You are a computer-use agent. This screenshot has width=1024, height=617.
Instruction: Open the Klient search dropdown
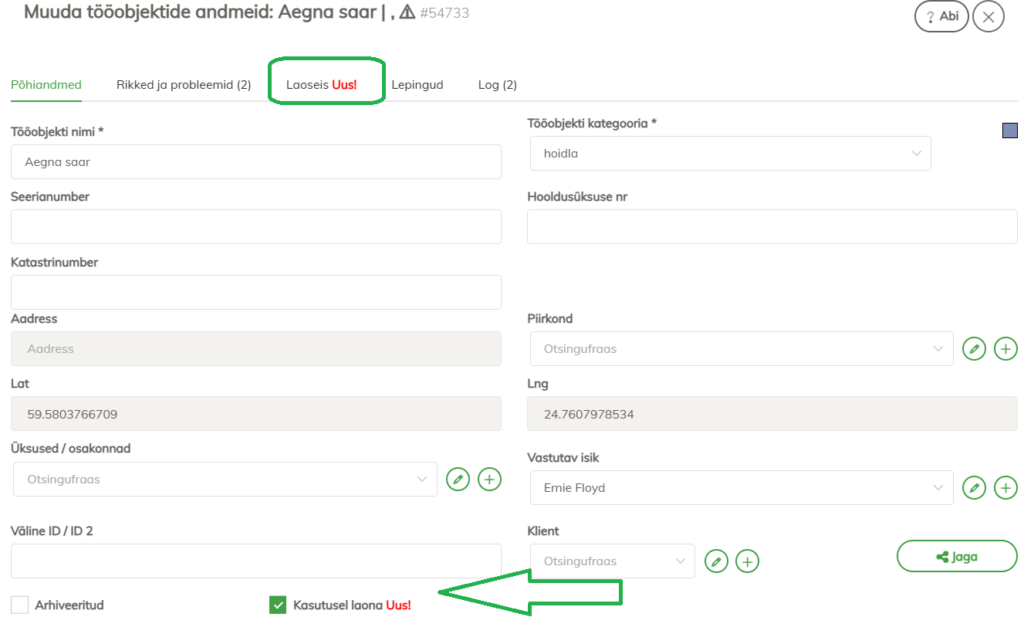pos(611,561)
